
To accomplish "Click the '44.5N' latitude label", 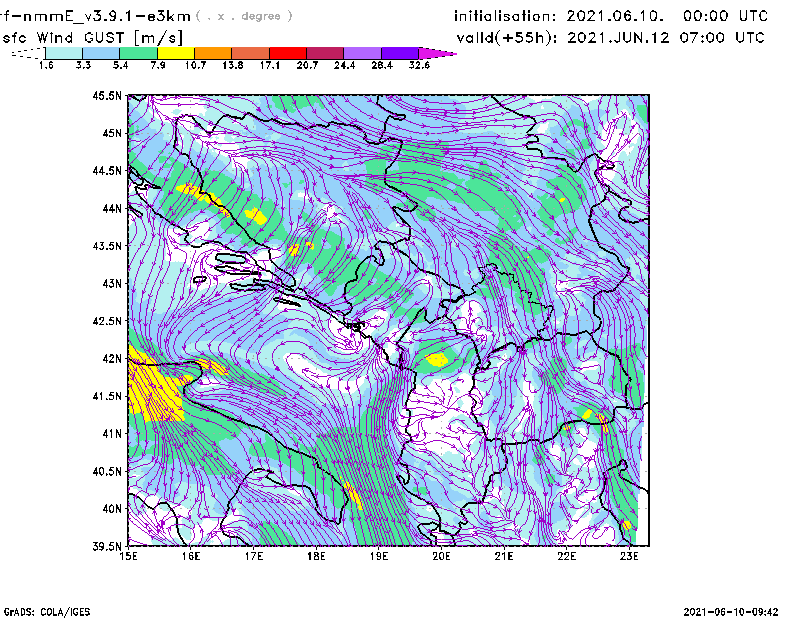I will (107, 170).
